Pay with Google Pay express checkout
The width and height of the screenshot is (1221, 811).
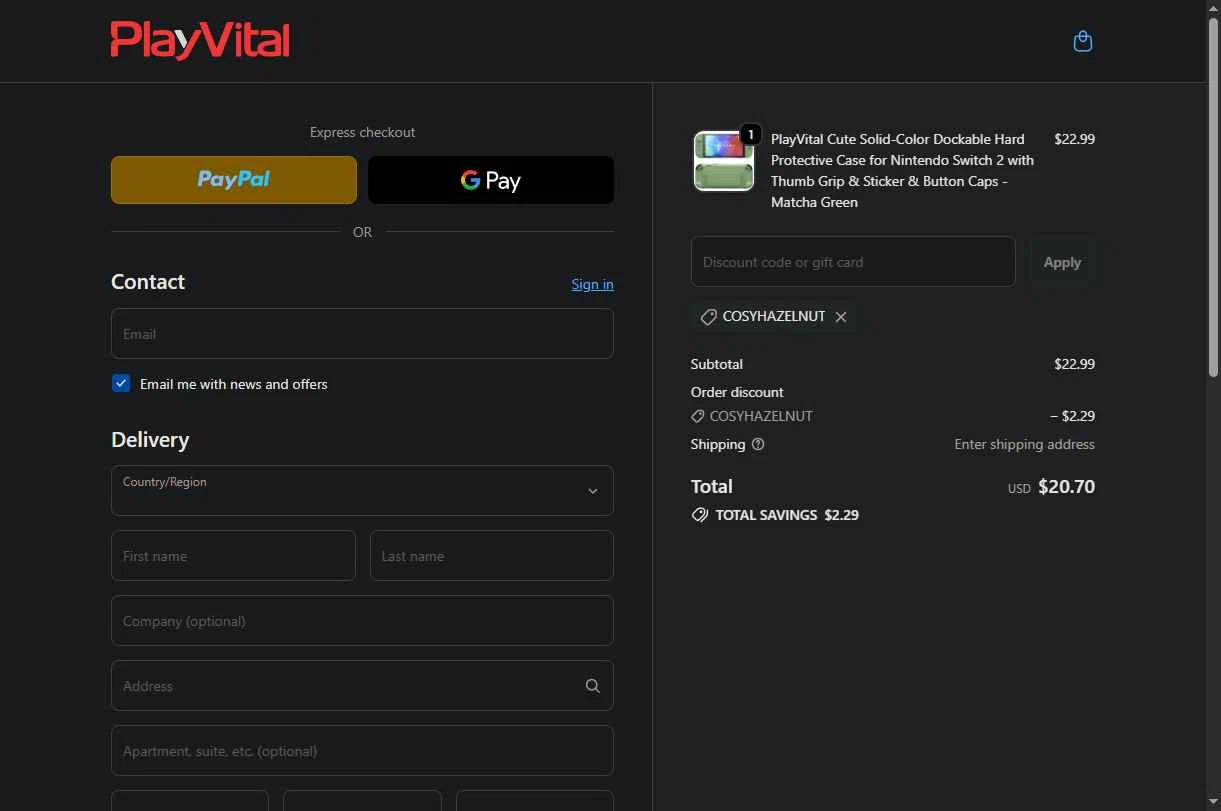(491, 180)
